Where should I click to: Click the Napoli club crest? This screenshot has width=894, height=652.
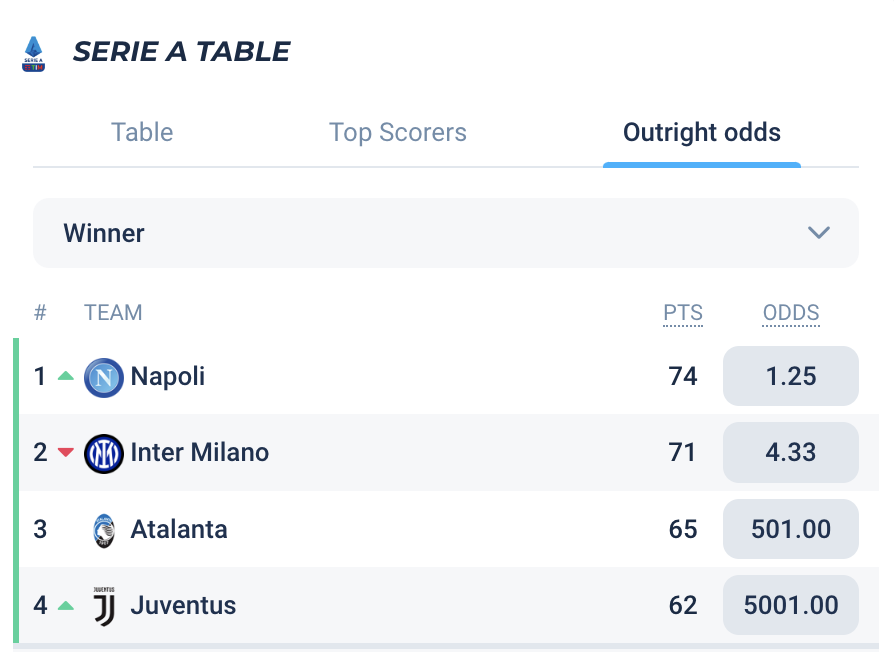104,378
